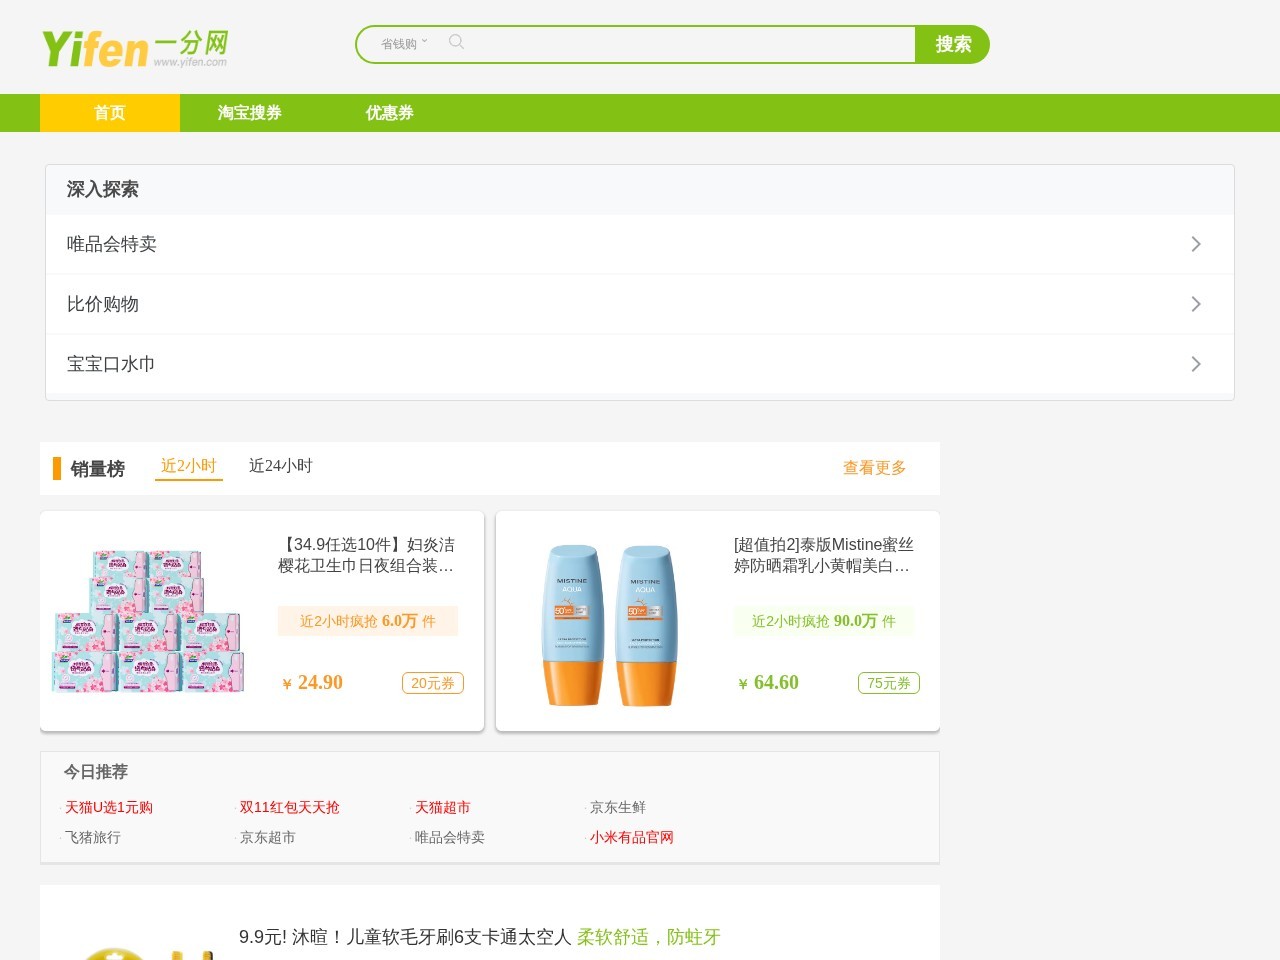Open the sanitary pad product image
This screenshot has height=960, width=1280.
pyautogui.click(x=148, y=621)
